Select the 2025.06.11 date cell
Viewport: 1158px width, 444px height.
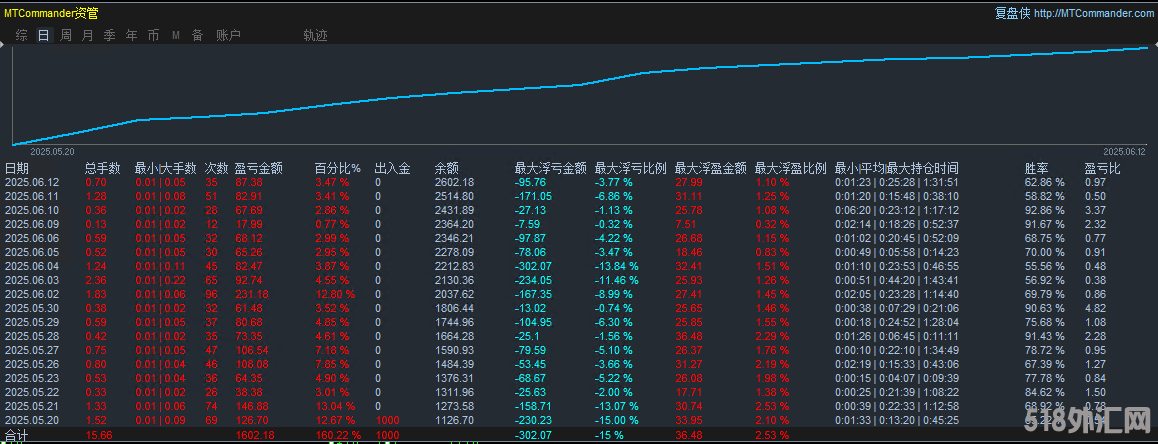point(30,196)
